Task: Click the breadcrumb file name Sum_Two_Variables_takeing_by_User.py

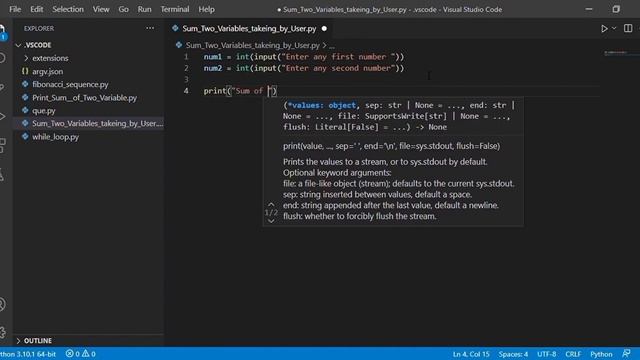Action: coord(253,45)
